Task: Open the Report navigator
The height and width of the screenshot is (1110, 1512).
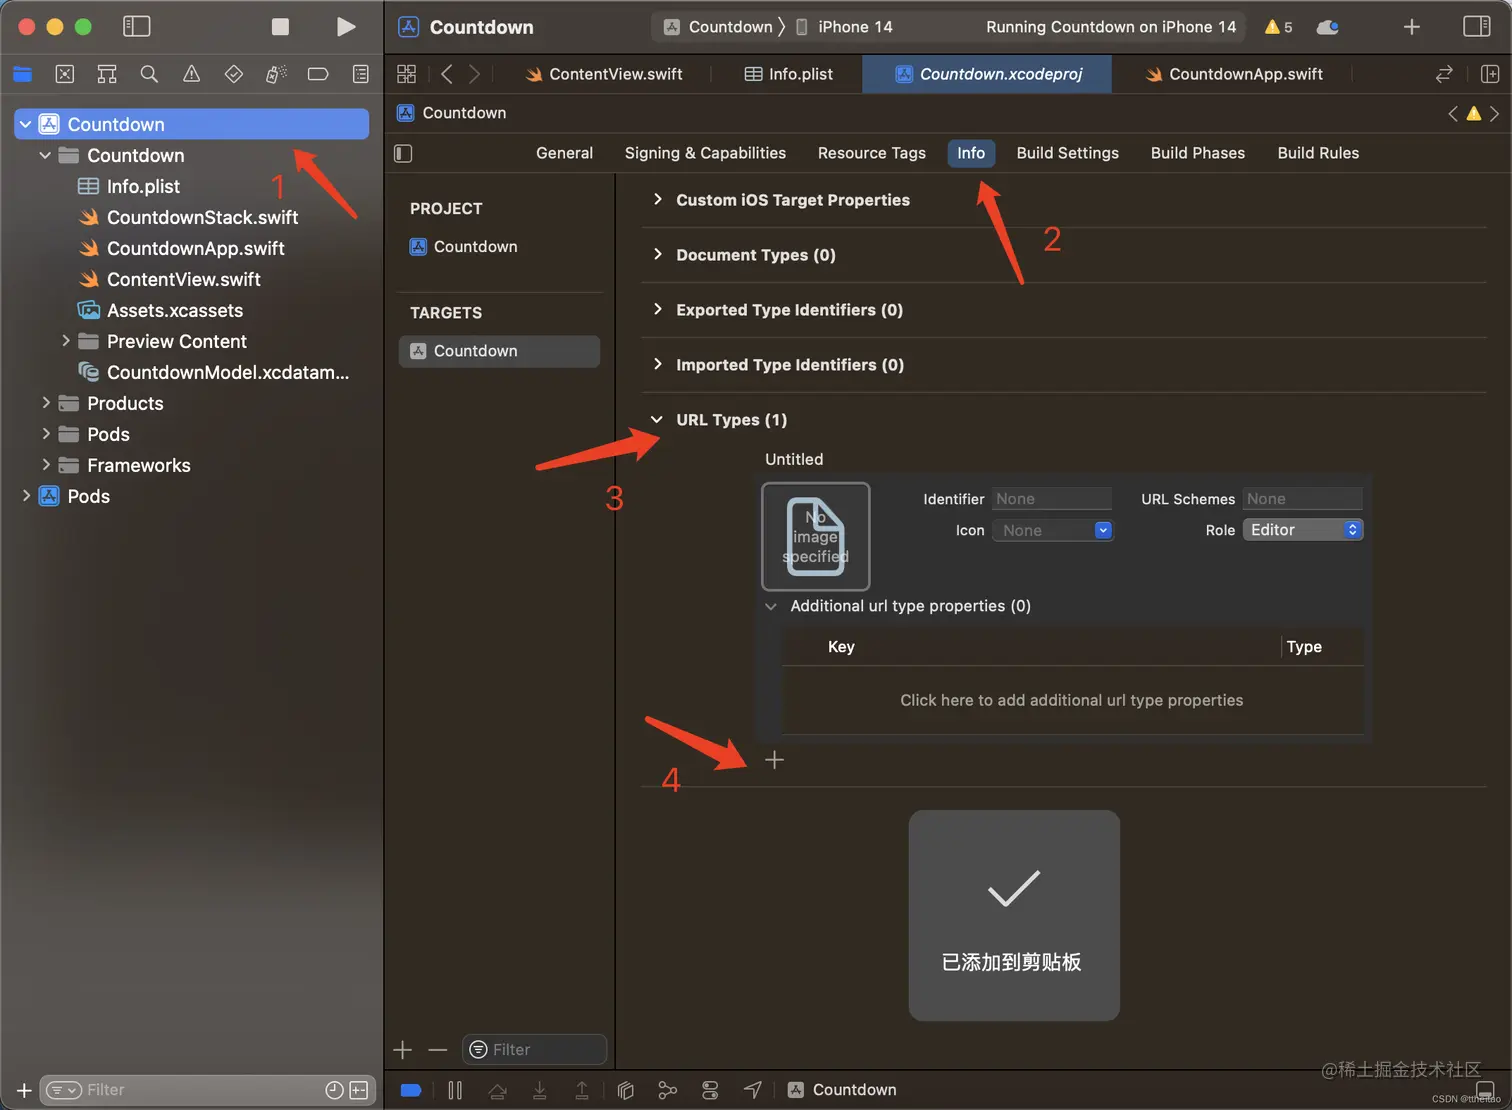Action: coord(361,74)
